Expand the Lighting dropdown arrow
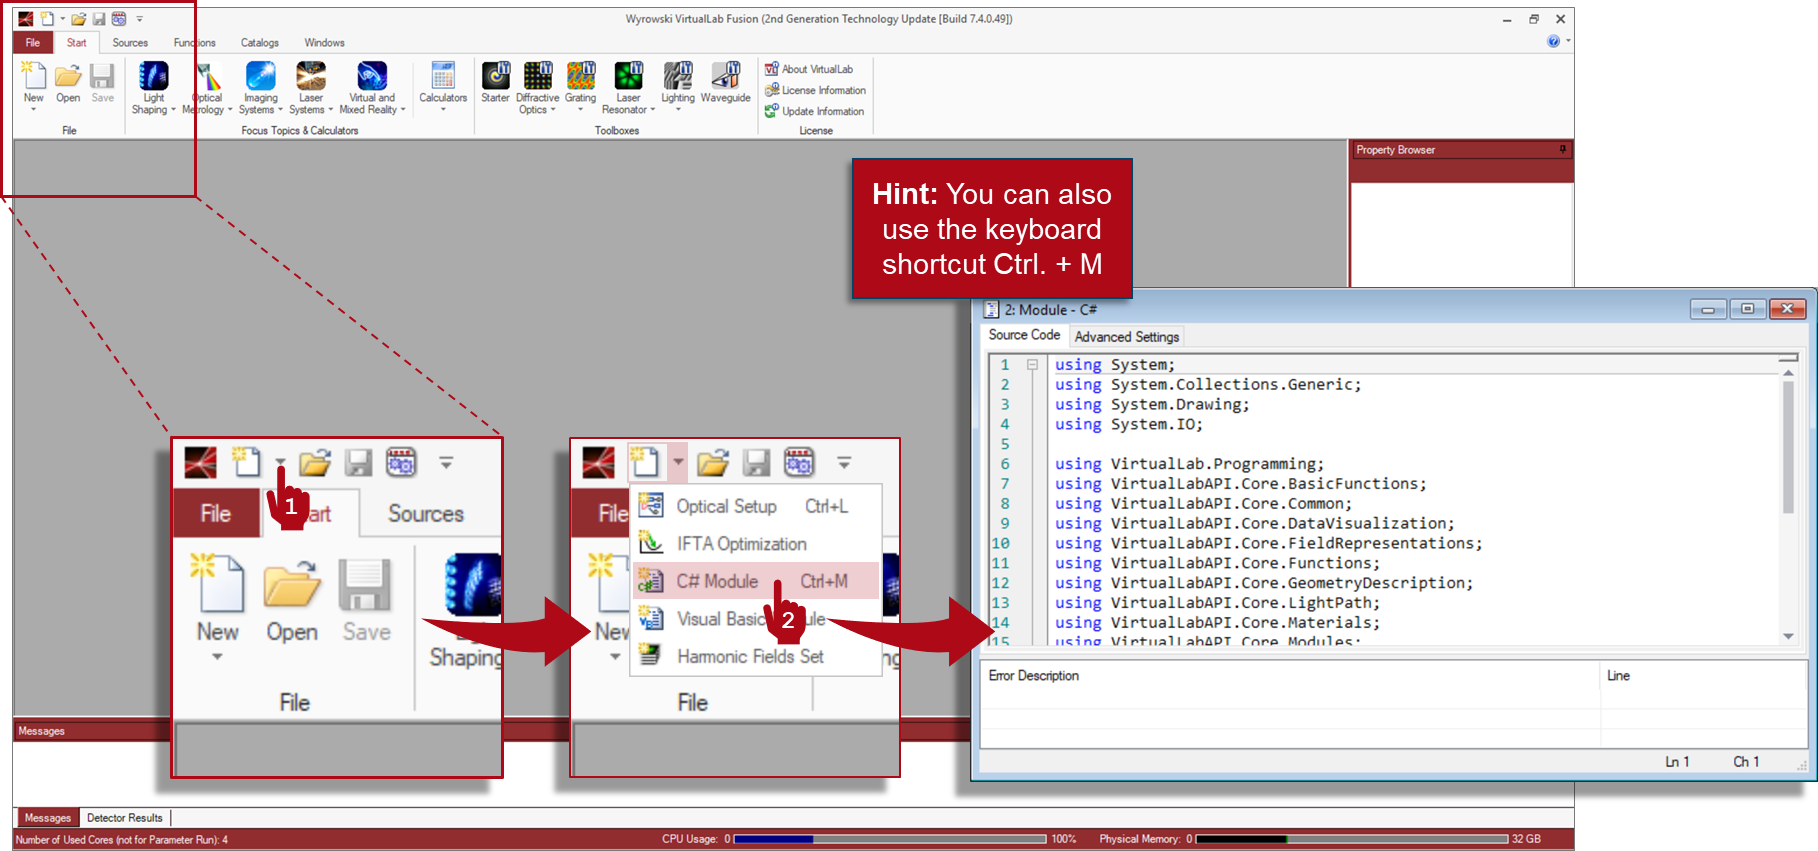This screenshot has width=1818, height=851. (x=677, y=109)
